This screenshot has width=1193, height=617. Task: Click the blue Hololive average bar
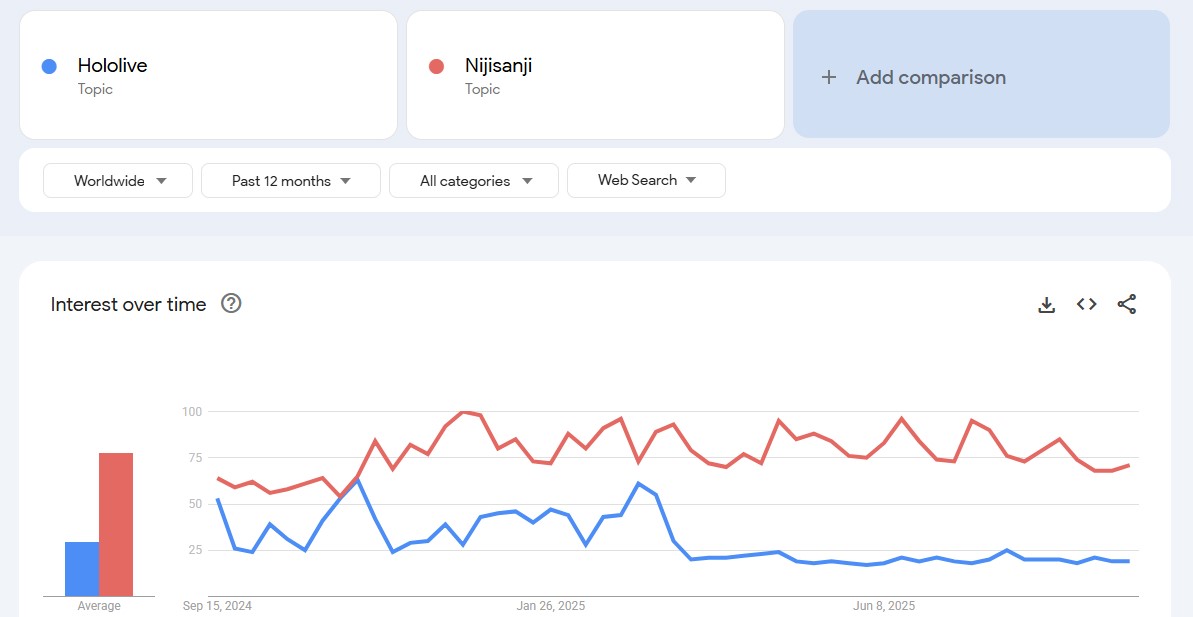tap(82, 569)
